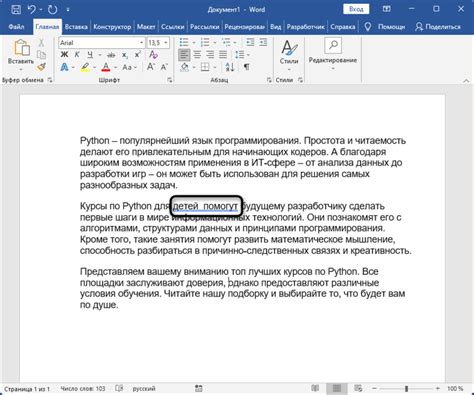Customize Quick Access Toolbar dropdown
Screen dimensions: 474x395
[x=68, y=10]
